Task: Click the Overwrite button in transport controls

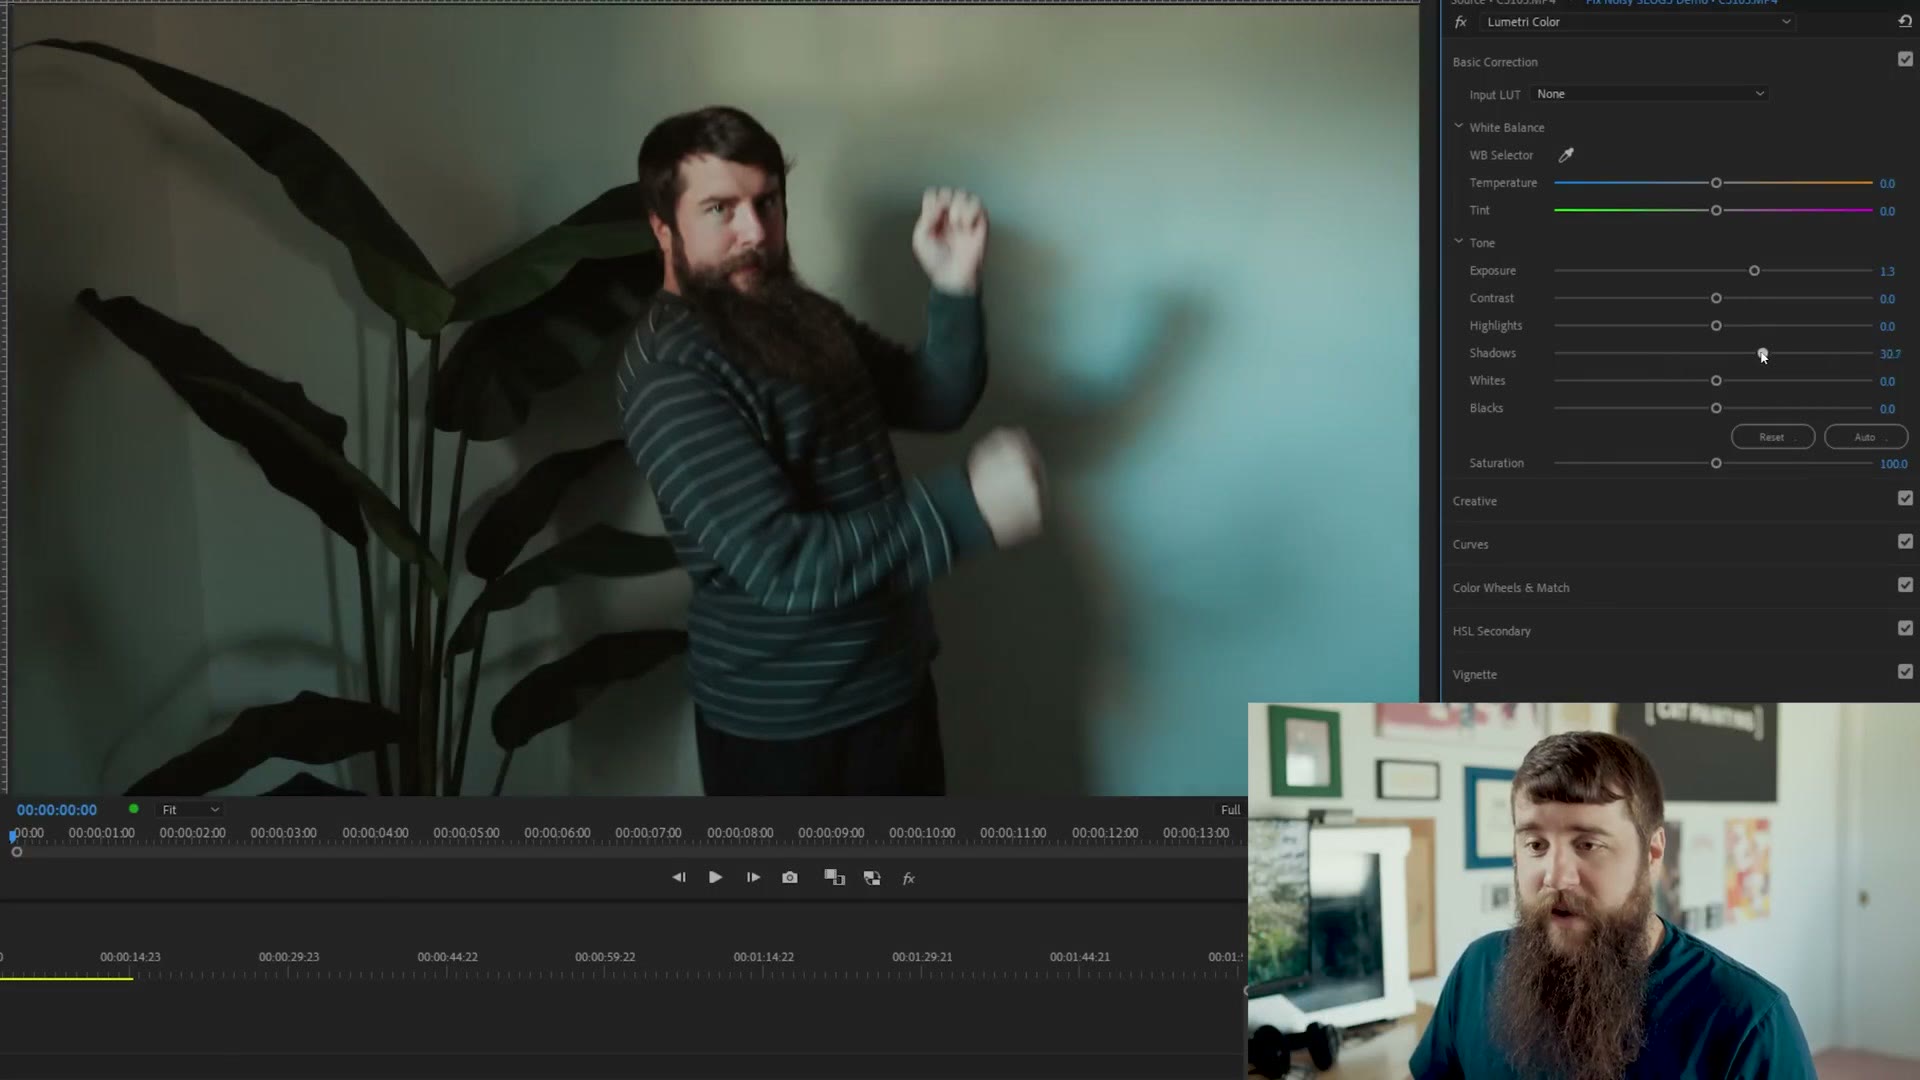Action: click(872, 877)
